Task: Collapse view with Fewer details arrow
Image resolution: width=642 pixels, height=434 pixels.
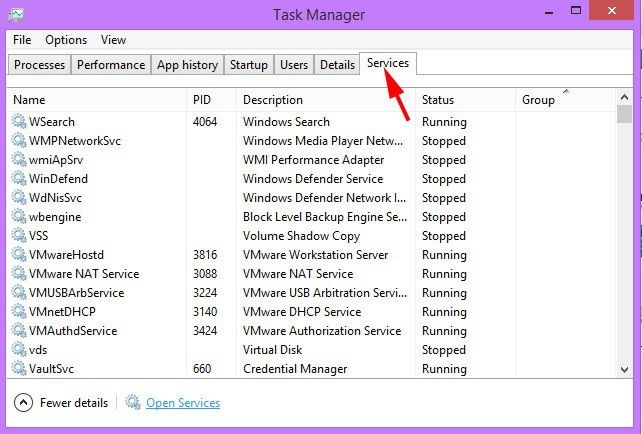Action: click(23, 403)
